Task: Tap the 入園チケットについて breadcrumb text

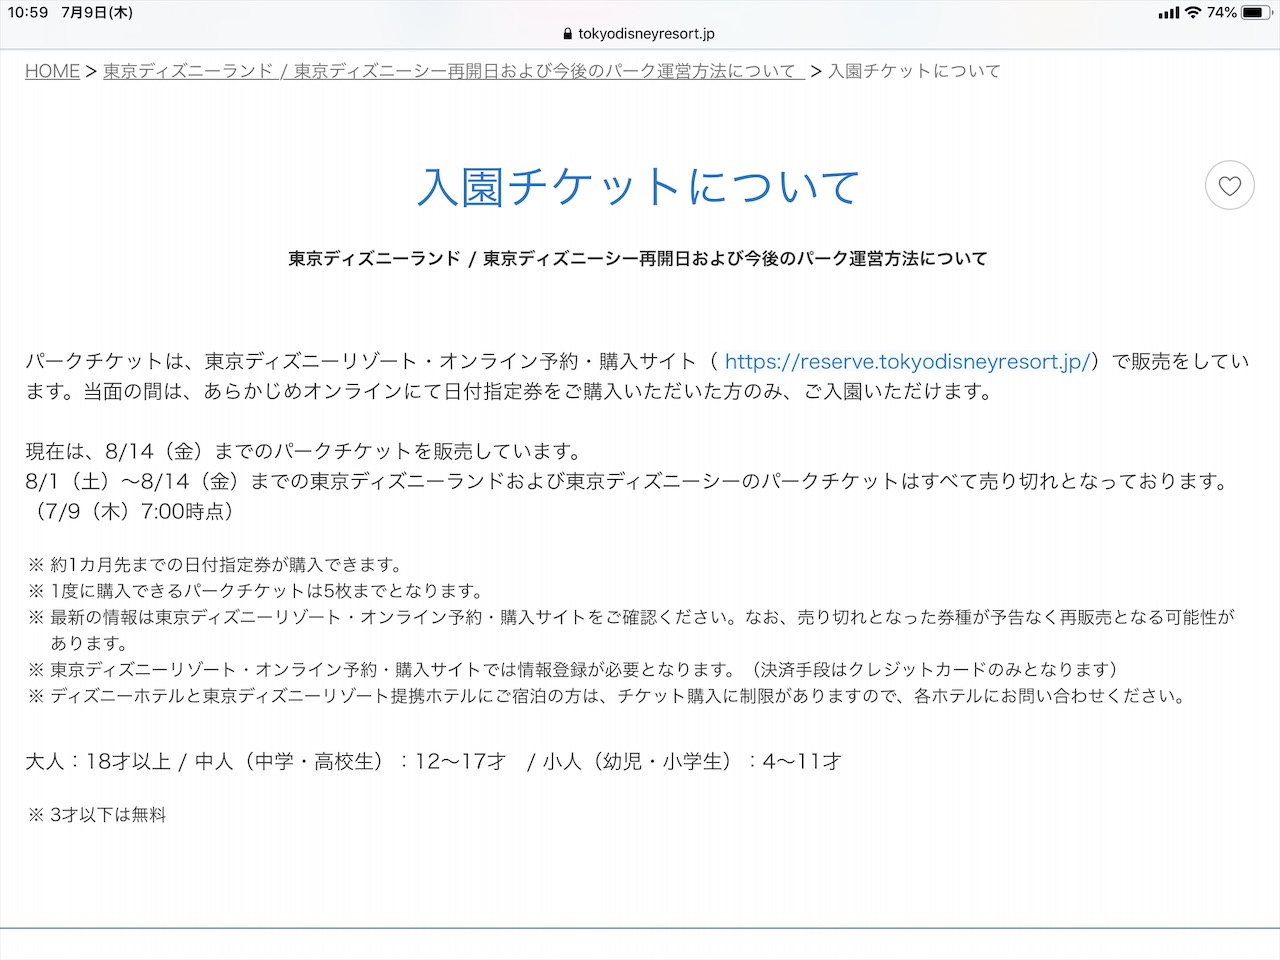Action: pos(914,71)
